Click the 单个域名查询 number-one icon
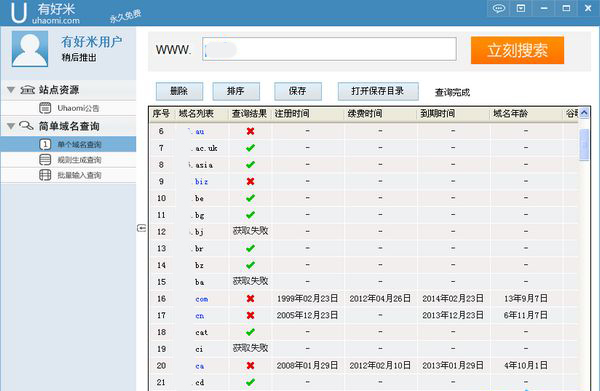Screen dimensions: 600x391 pyautogui.click(x=45, y=144)
